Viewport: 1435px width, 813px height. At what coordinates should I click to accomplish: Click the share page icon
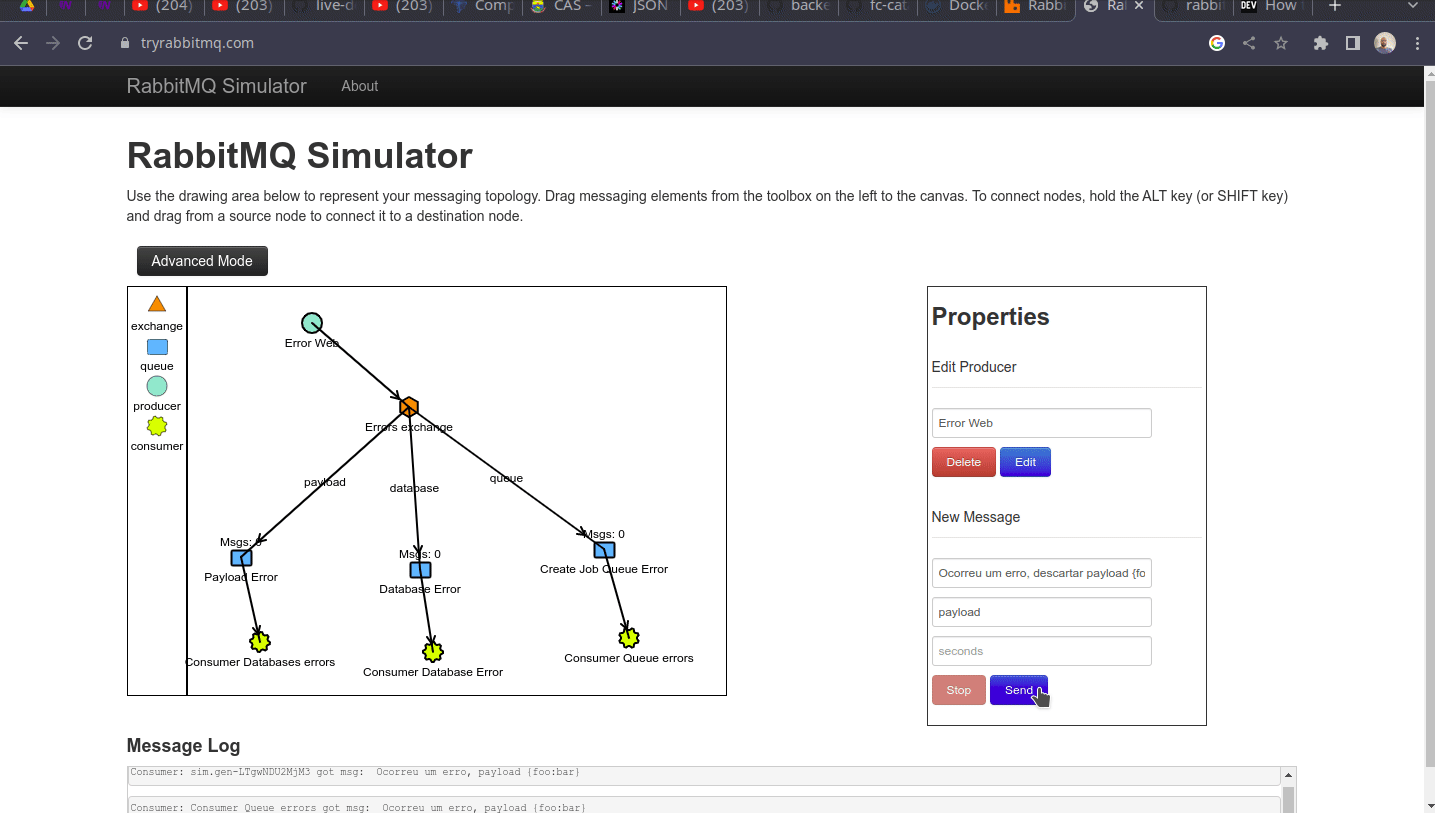(1249, 43)
